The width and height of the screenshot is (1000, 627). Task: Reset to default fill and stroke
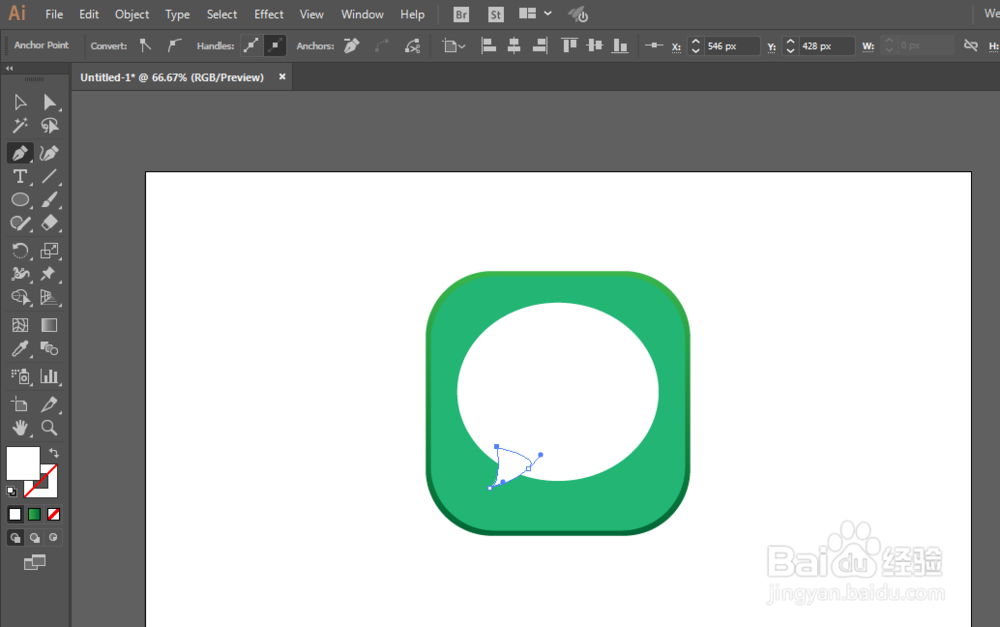point(11,491)
